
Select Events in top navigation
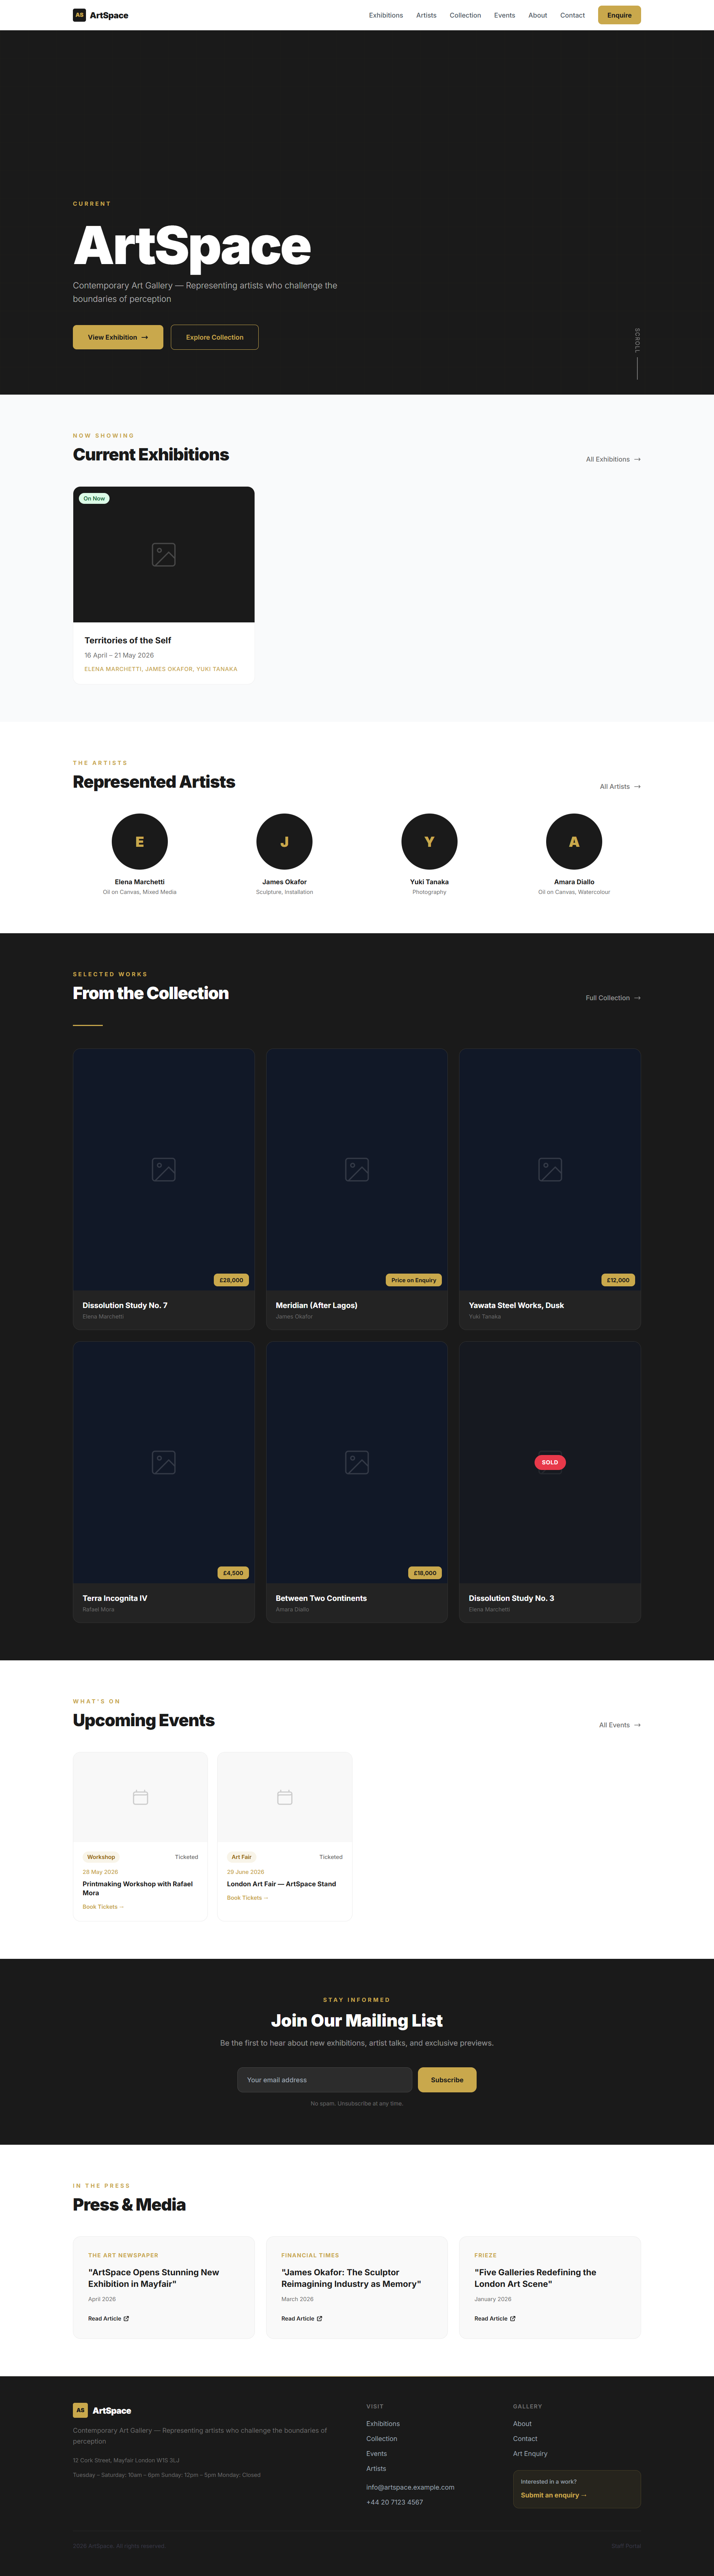coord(505,15)
